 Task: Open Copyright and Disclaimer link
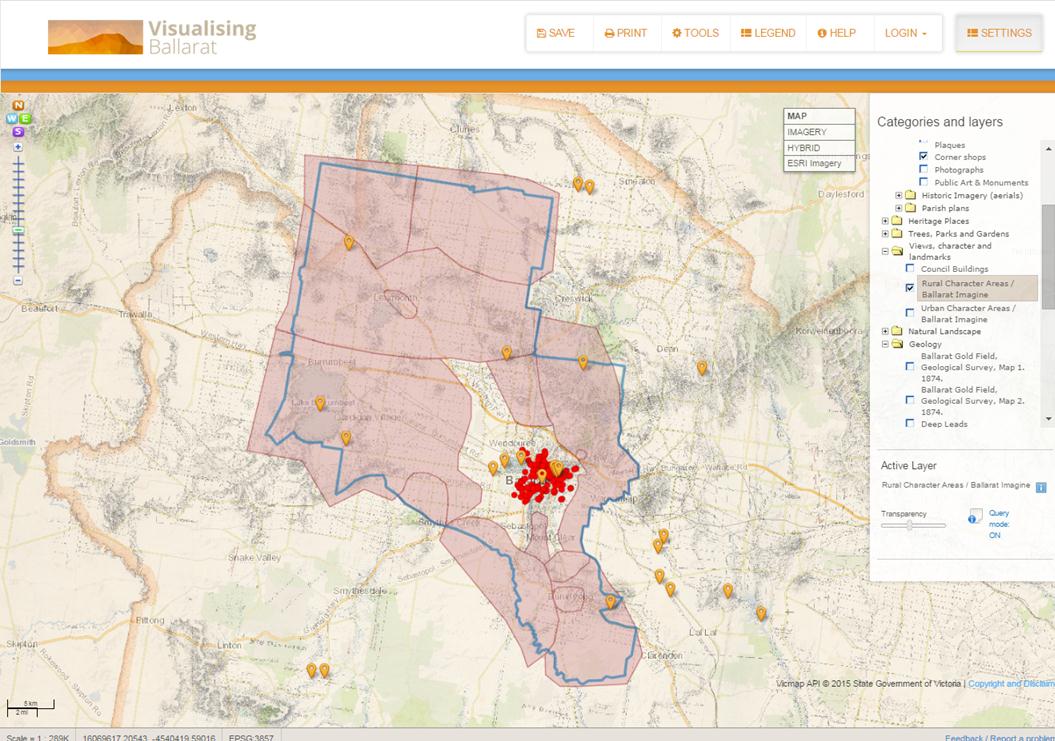coord(1011,683)
